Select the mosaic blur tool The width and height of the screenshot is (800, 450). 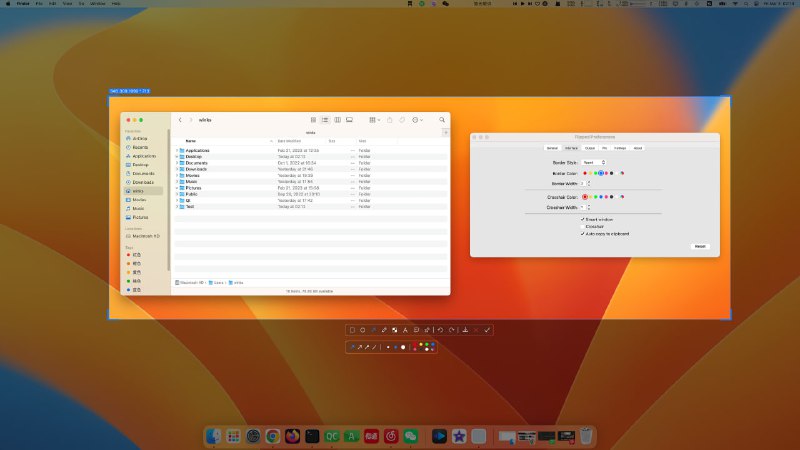tap(394, 330)
